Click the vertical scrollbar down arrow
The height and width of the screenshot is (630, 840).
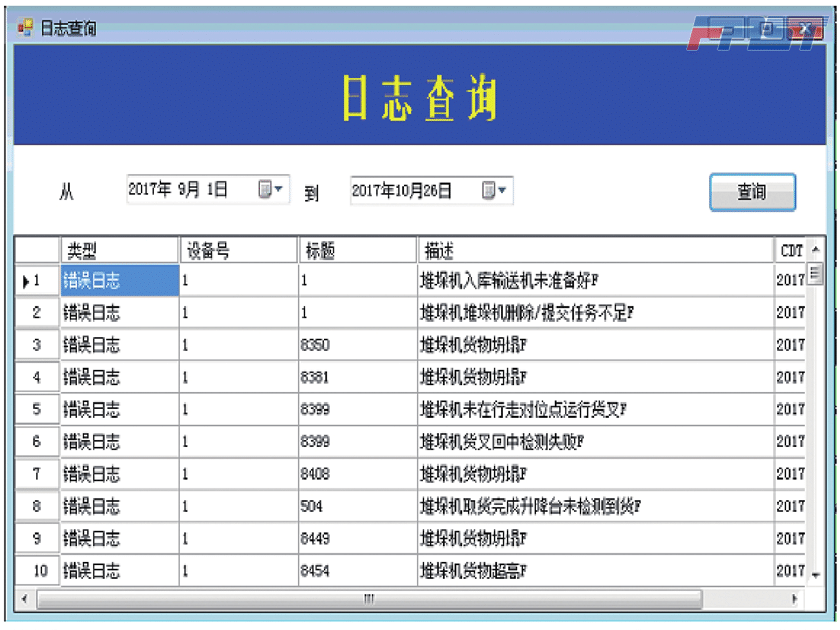[x=815, y=575]
